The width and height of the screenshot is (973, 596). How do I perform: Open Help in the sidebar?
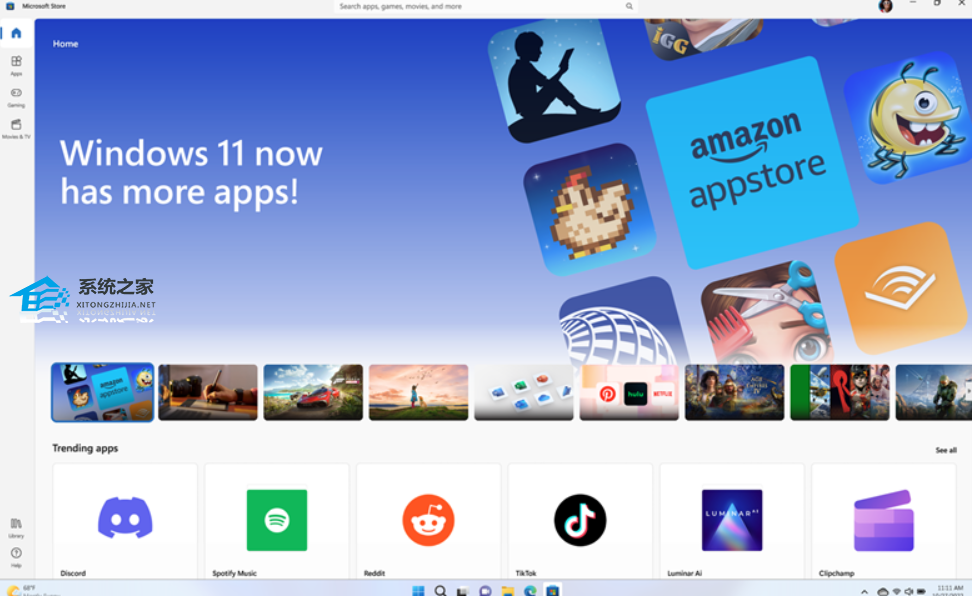(16, 557)
